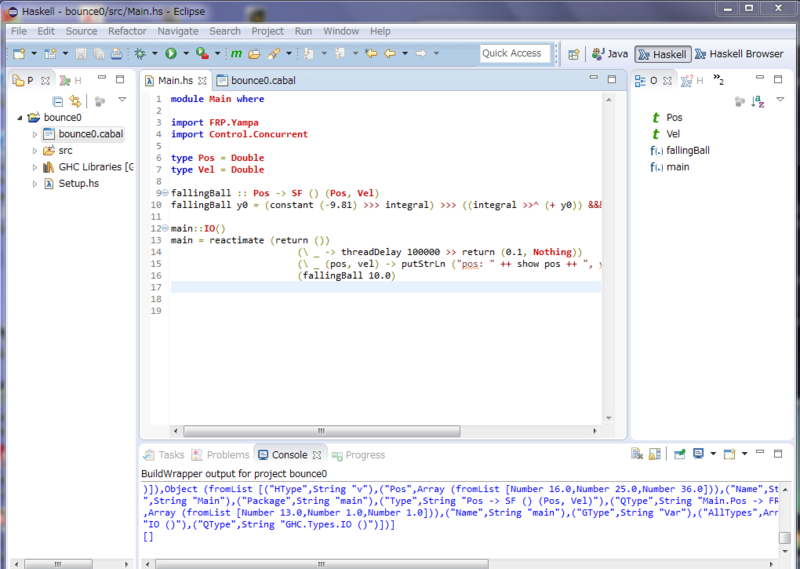Close the Main.hs editor tab
Image resolution: width=800 pixels, height=569 pixels.
[203, 81]
